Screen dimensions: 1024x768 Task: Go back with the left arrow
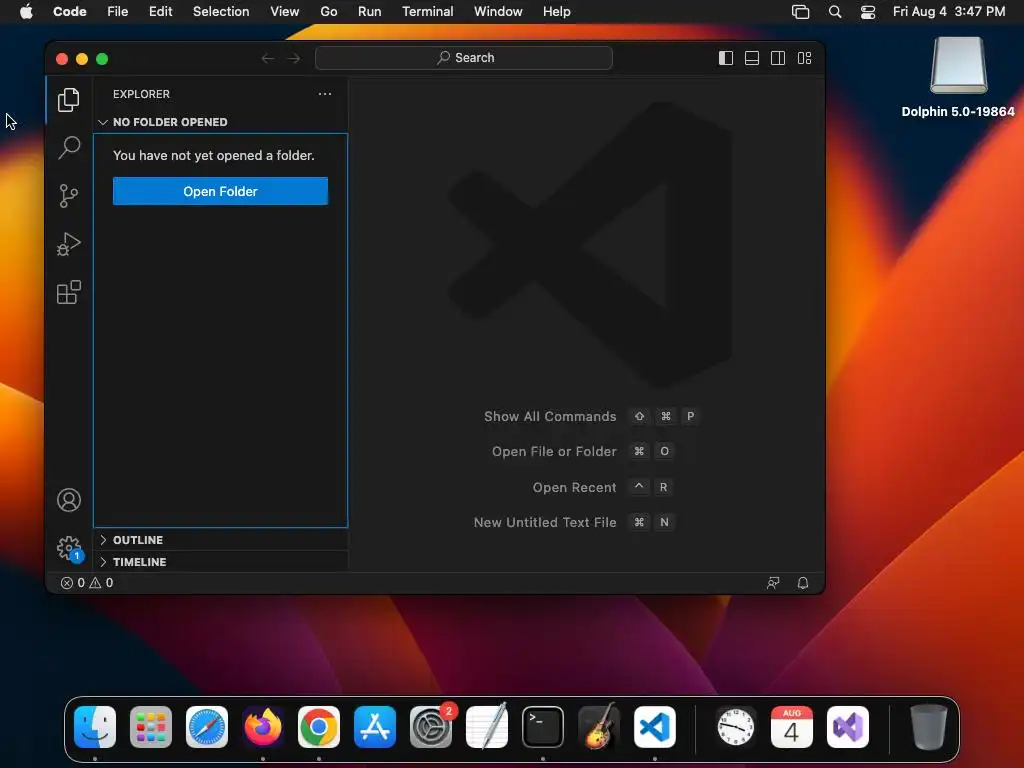[x=267, y=58]
